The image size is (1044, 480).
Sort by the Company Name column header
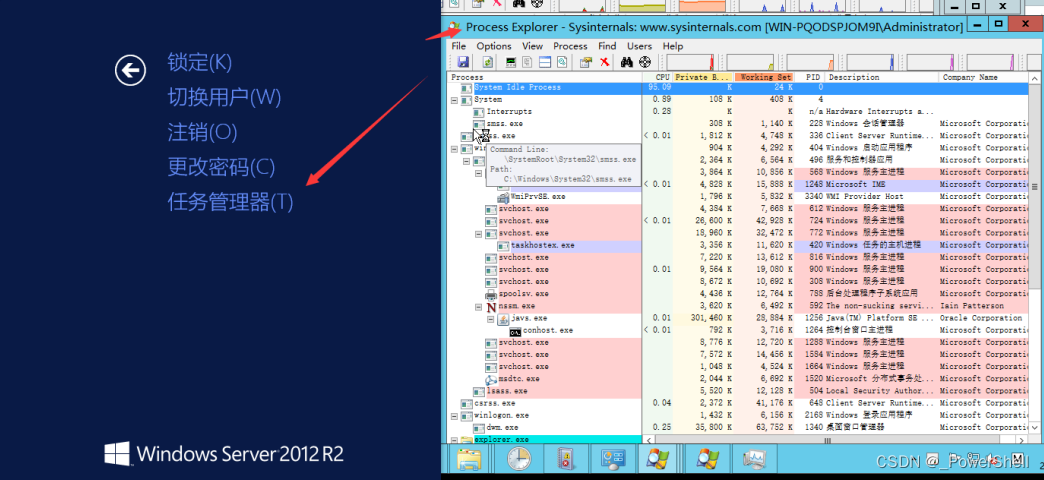click(984, 77)
